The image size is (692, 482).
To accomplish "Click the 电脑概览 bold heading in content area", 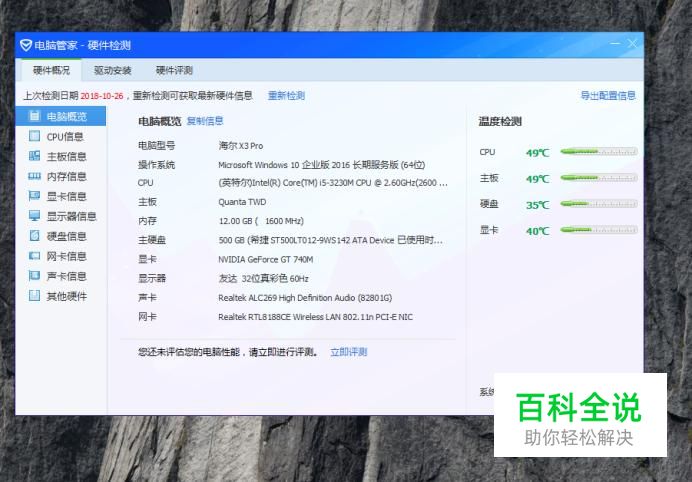I will [x=159, y=121].
